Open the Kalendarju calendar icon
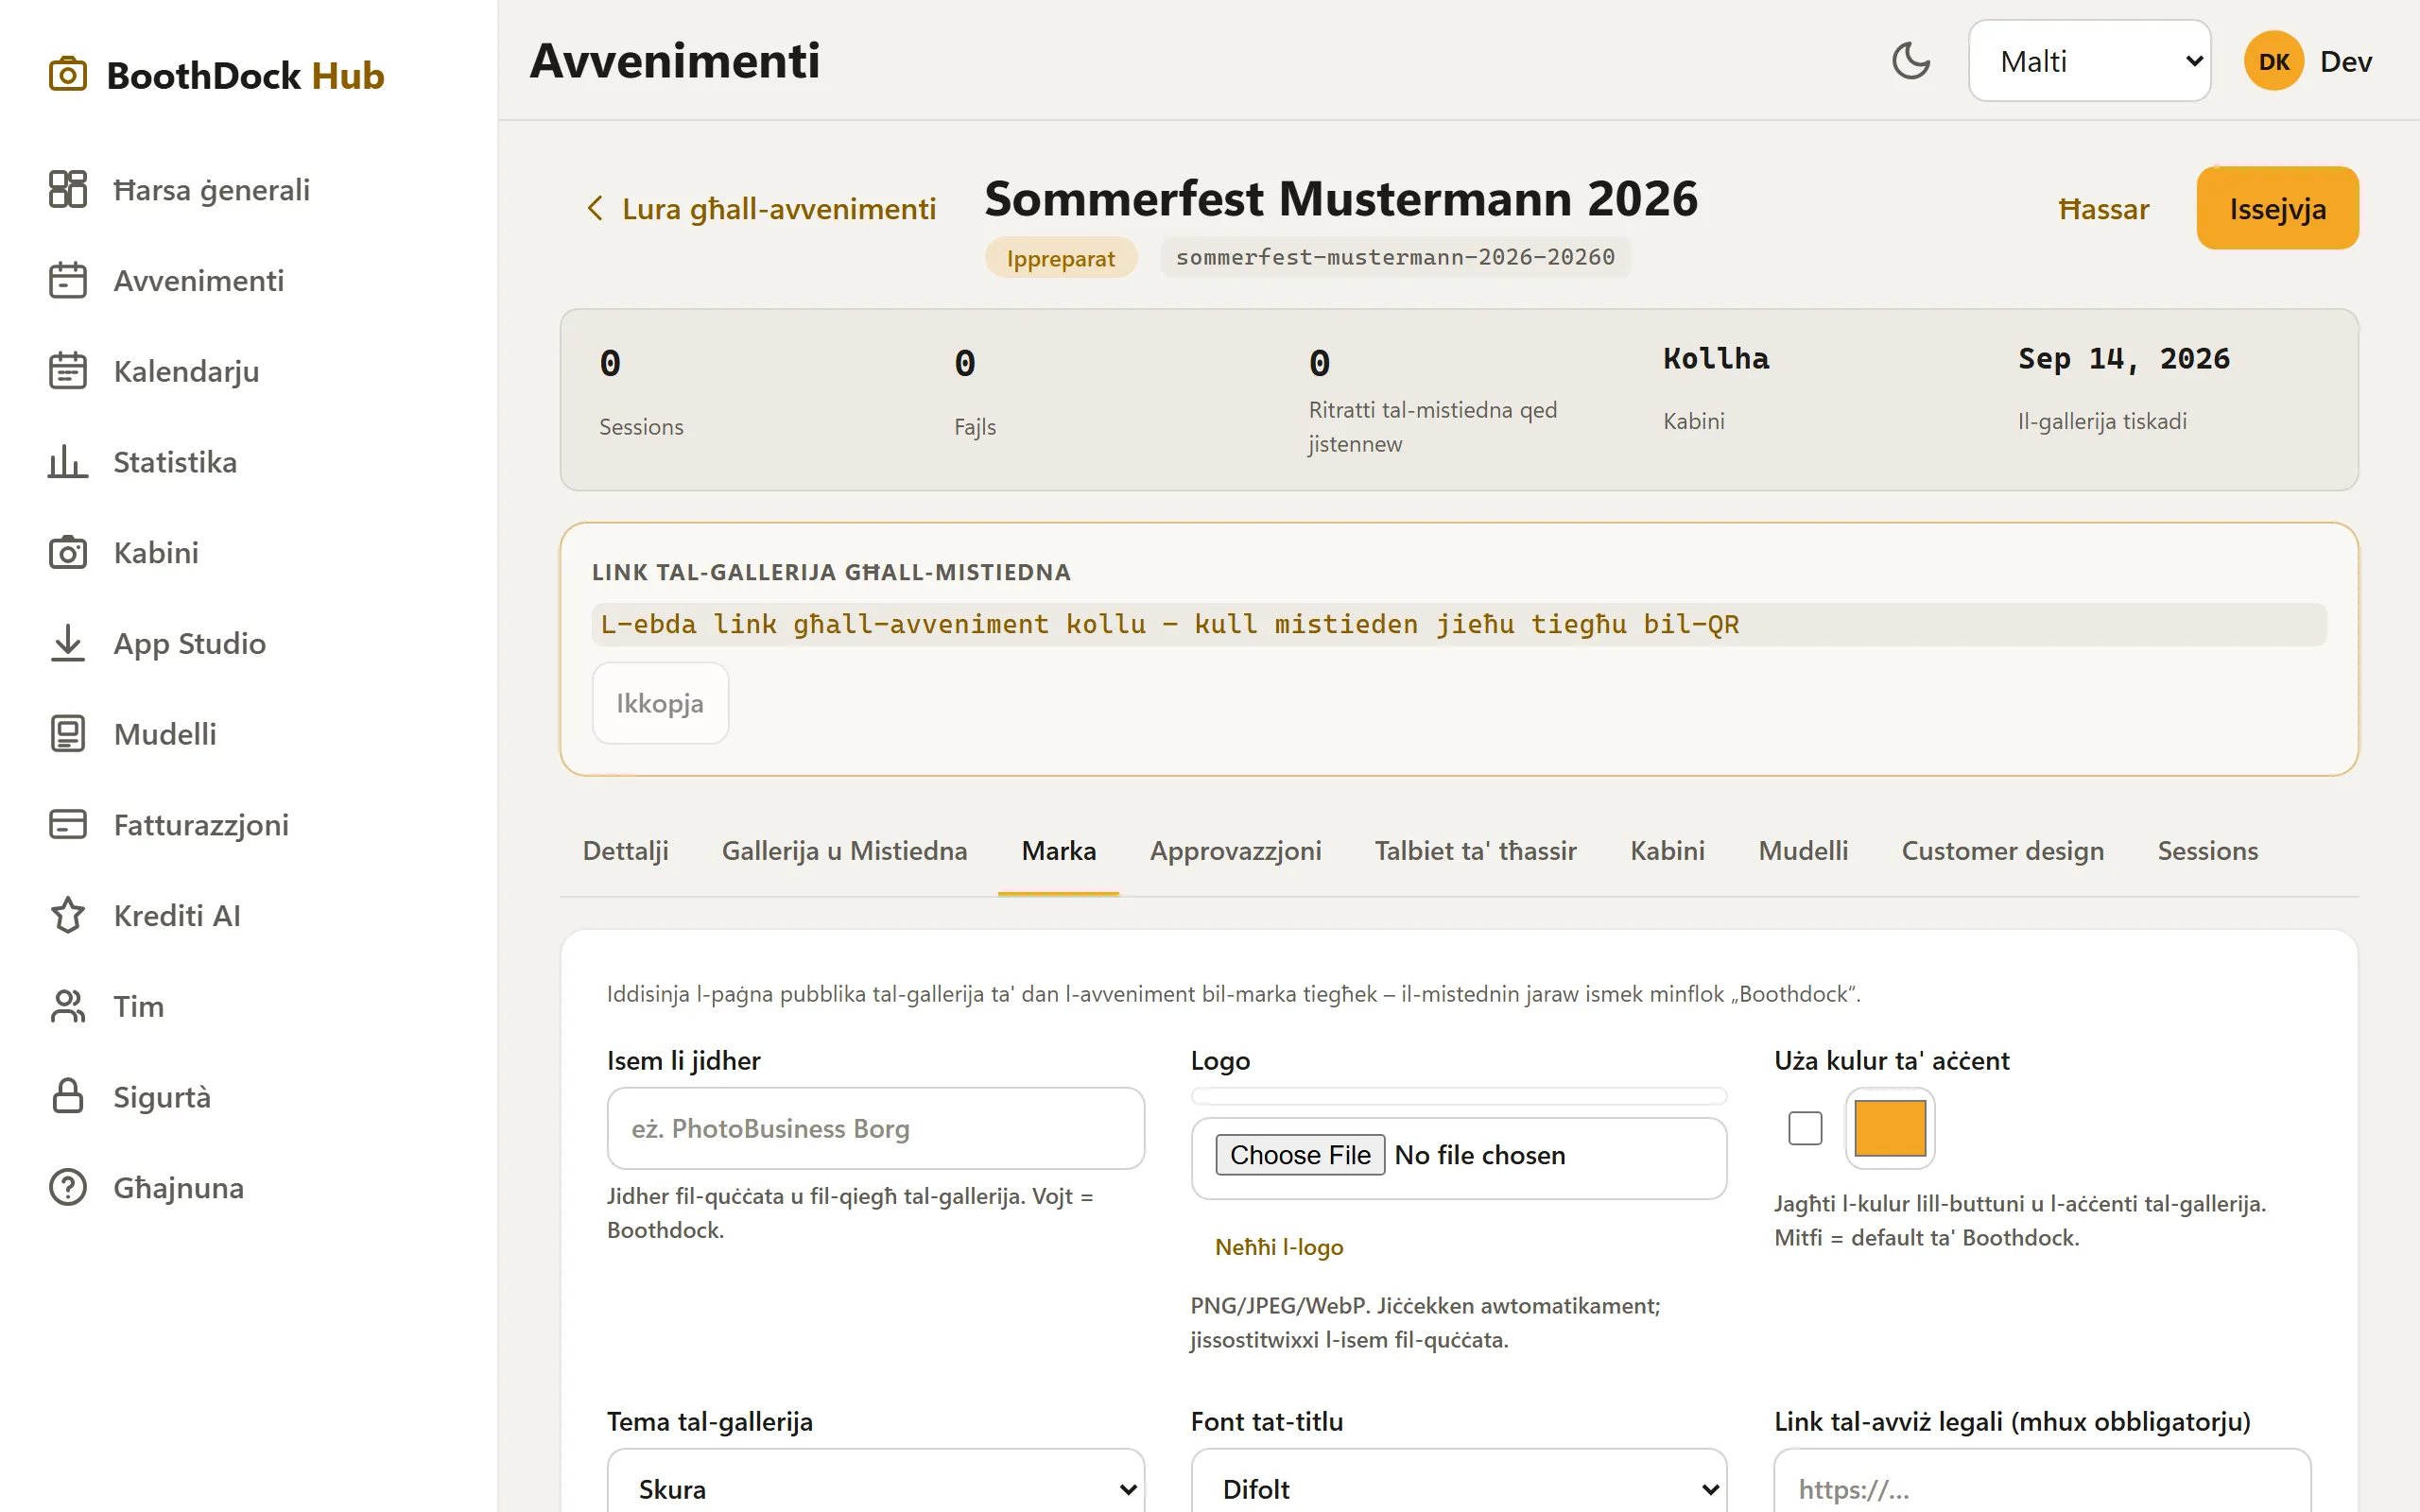The height and width of the screenshot is (1512, 2420). 67,371
